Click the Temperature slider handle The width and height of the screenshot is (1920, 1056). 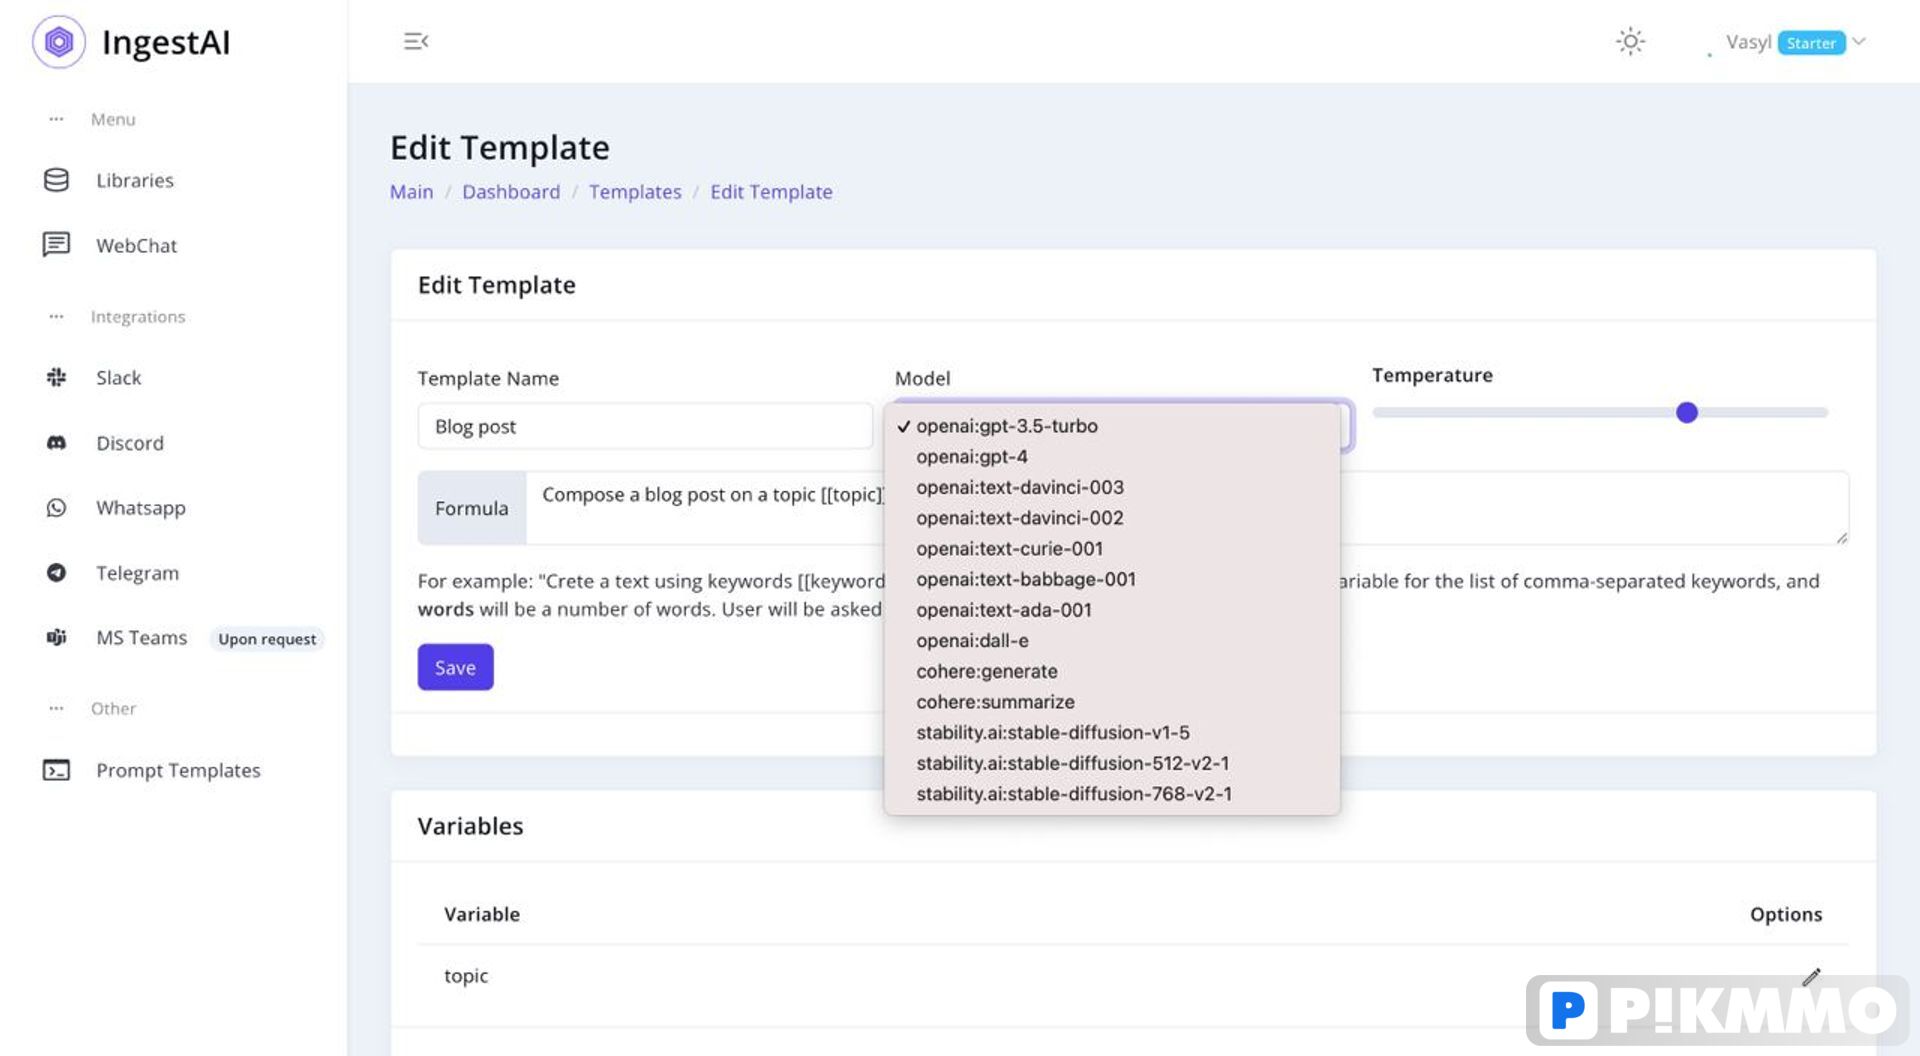tap(1686, 412)
